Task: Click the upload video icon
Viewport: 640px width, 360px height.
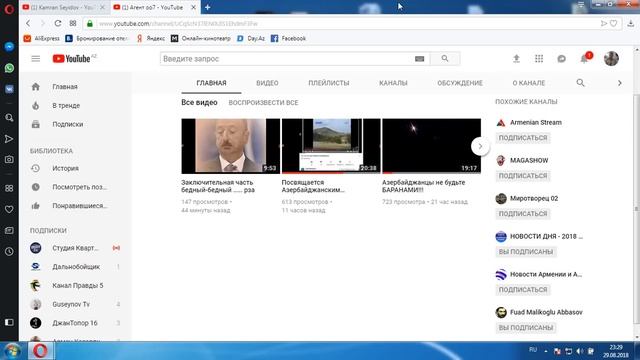Action: tap(516, 59)
